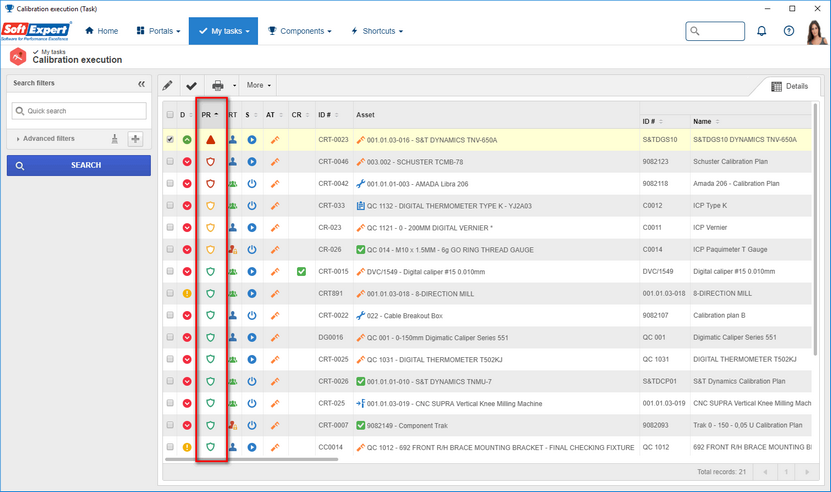Sort by the PR column header
Image resolution: width=831 pixels, height=492 pixels.
pyautogui.click(x=210, y=115)
